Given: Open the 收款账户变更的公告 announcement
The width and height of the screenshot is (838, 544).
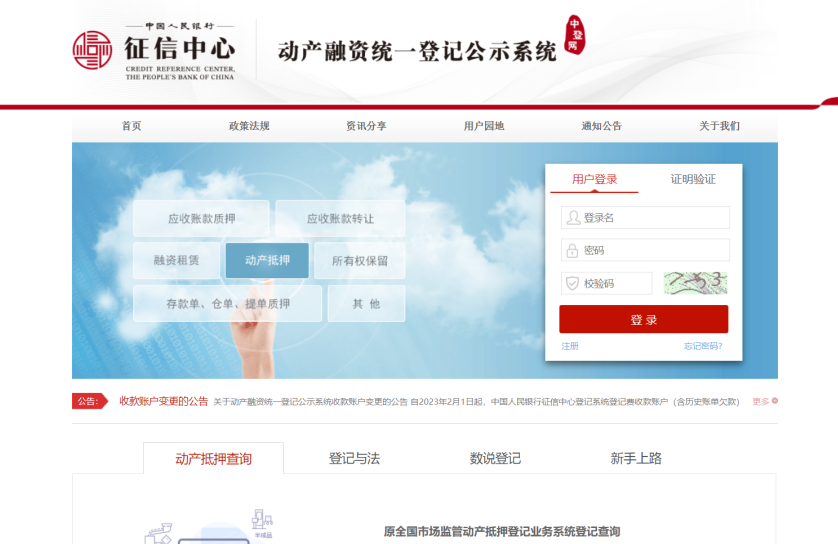Looking at the screenshot, I should coord(163,401).
